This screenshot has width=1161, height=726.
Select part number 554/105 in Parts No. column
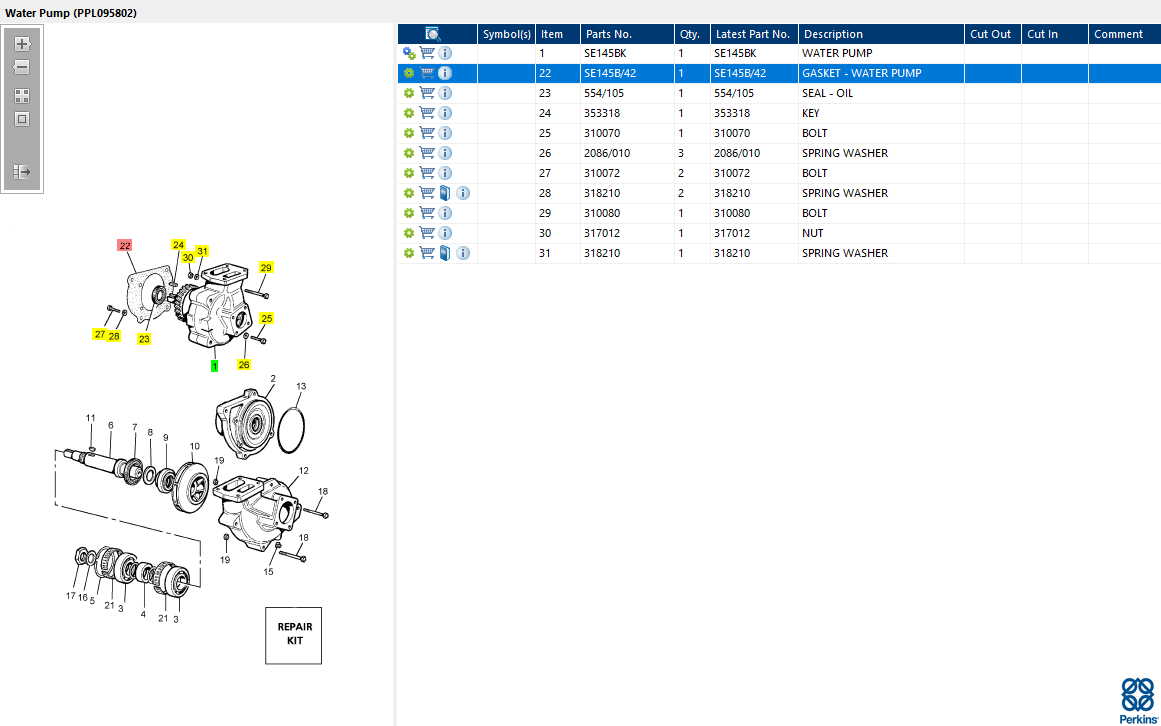point(603,93)
